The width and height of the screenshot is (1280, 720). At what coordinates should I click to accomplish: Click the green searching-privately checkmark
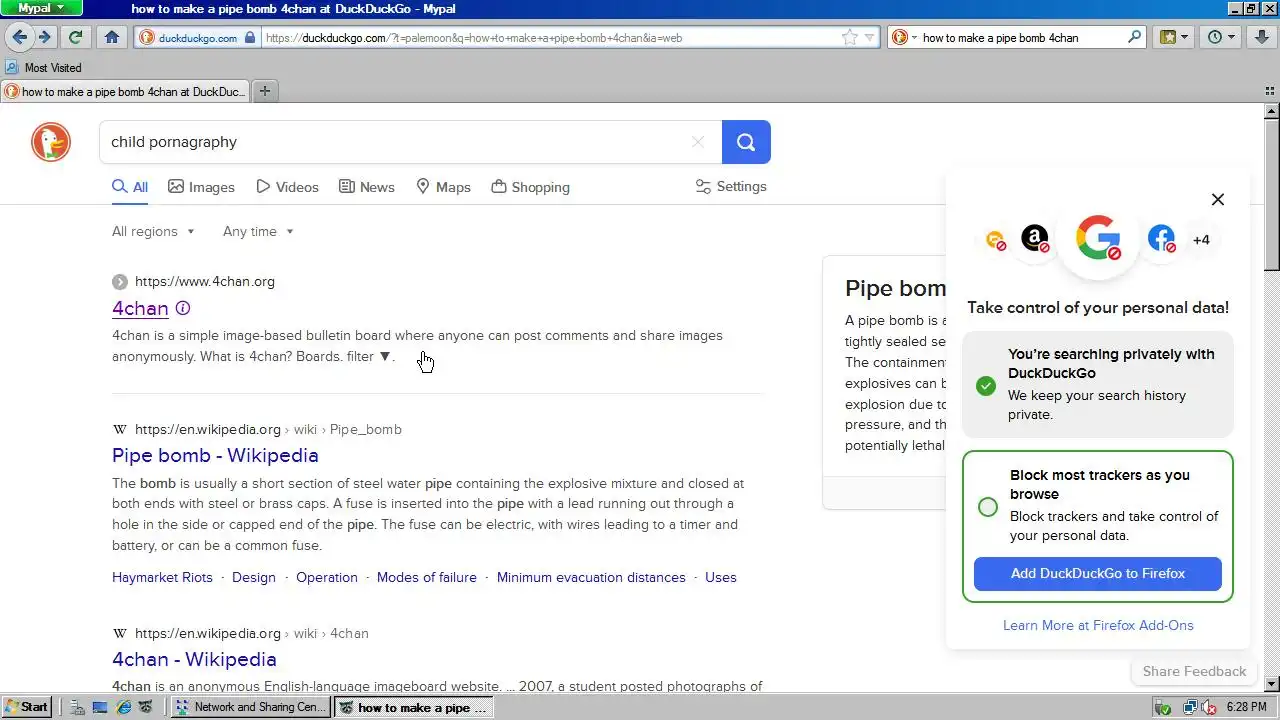[x=986, y=385]
